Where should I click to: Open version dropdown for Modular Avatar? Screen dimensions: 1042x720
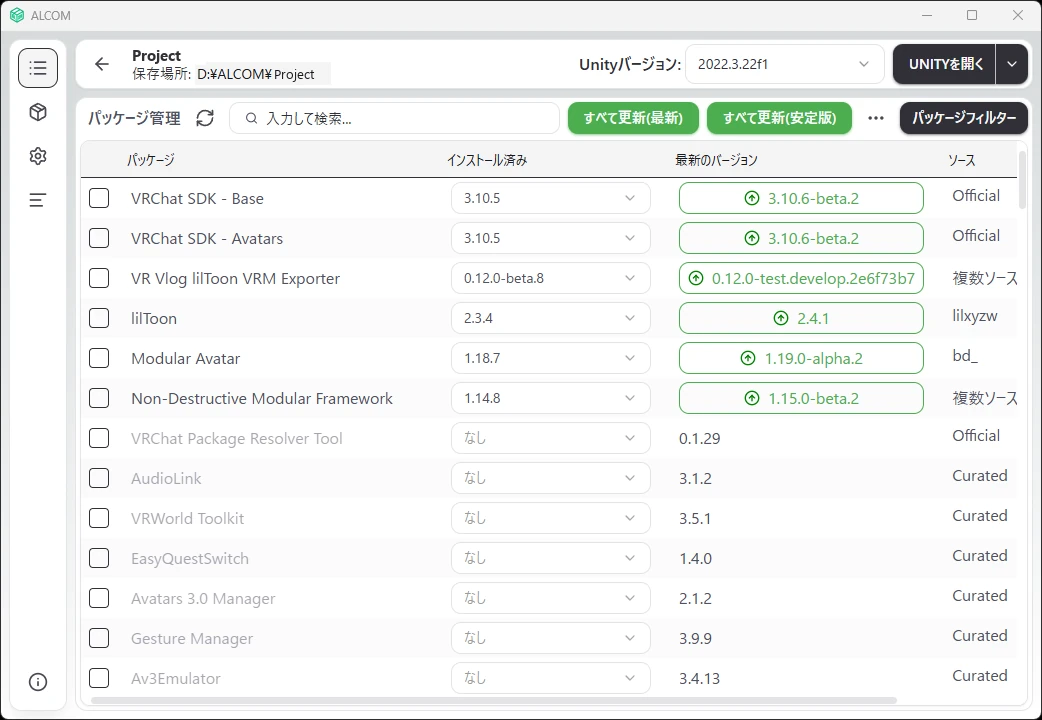click(x=550, y=358)
